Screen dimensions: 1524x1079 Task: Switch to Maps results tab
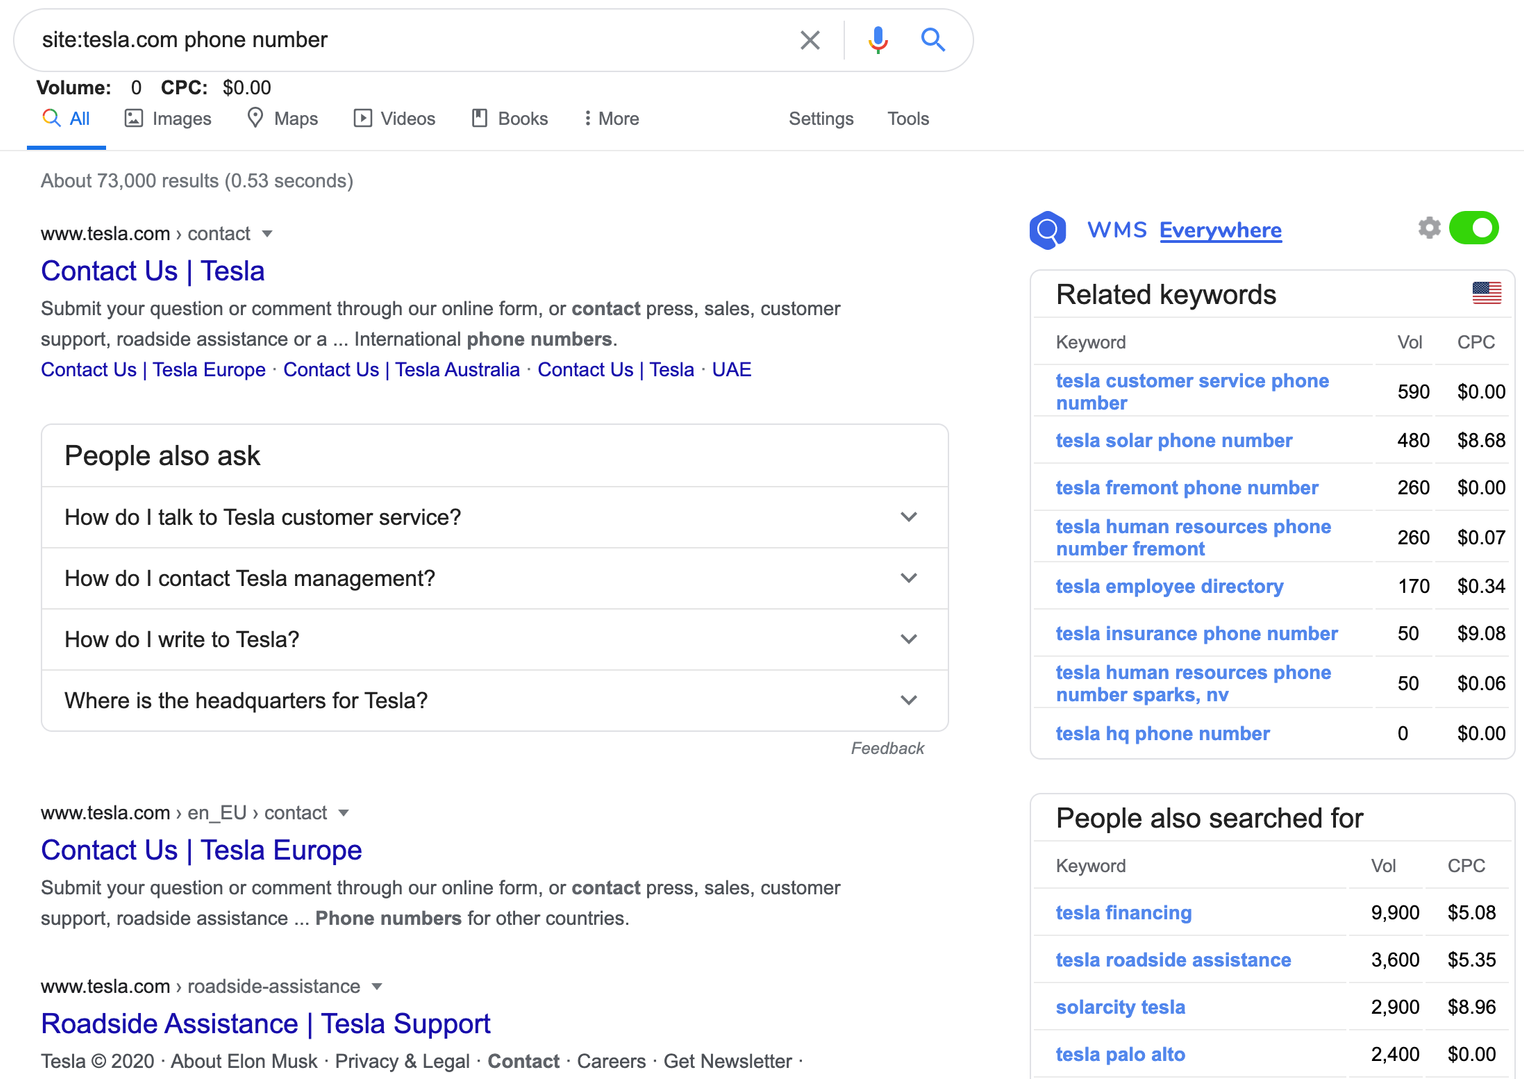click(283, 119)
